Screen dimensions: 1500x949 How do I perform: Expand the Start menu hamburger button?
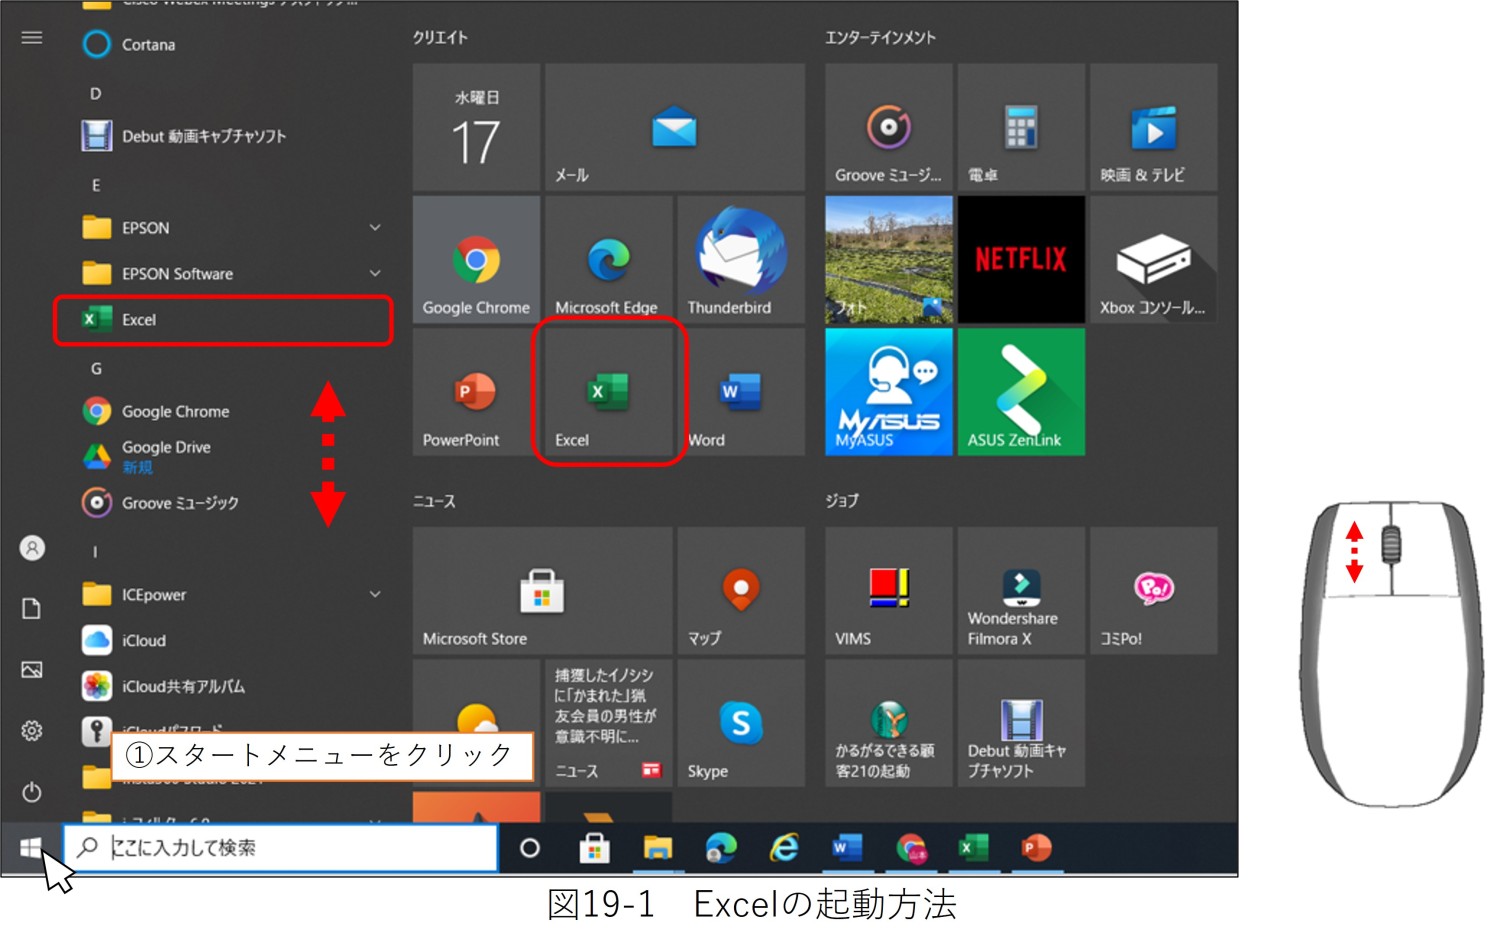coord(32,38)
